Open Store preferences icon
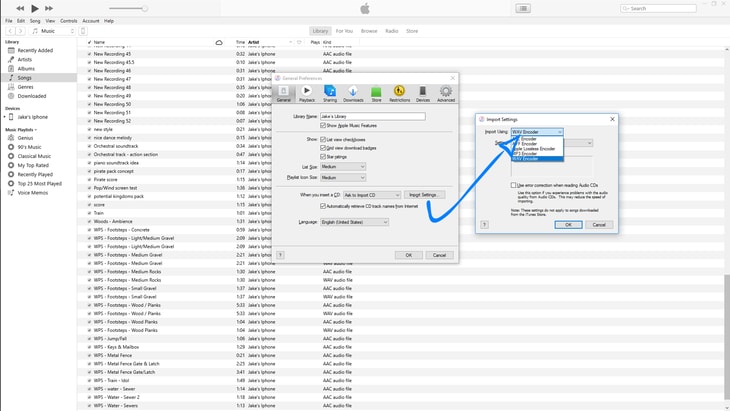The height and width of the screenshot is (411, 730). point(376,93)
